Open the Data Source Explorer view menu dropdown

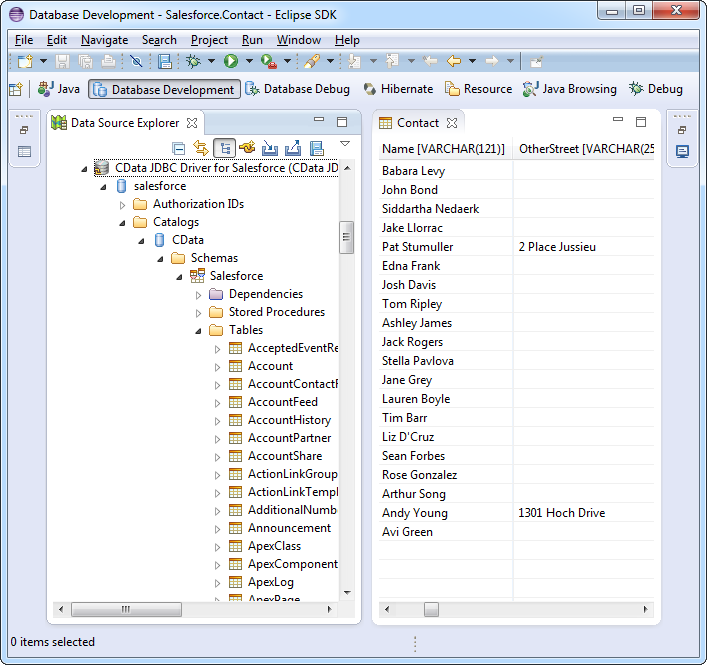coord(345,144)
